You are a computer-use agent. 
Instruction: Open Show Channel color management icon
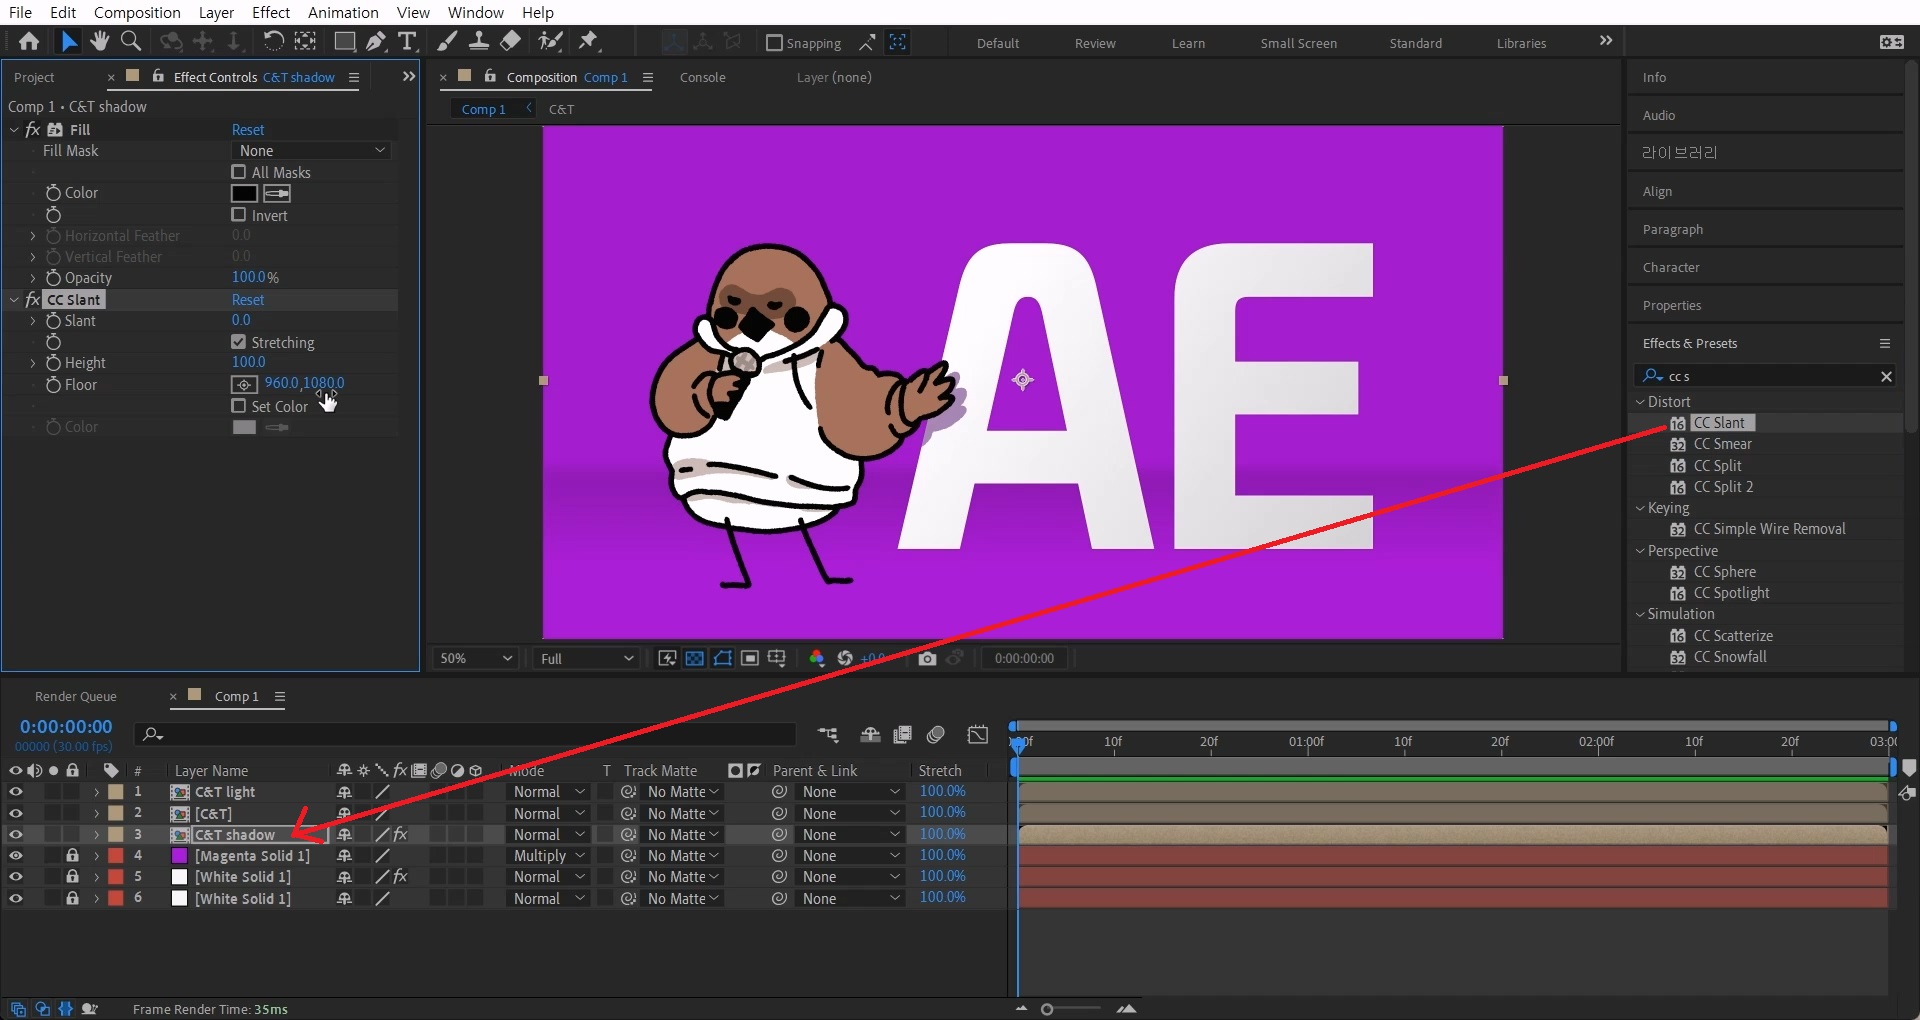817,658
